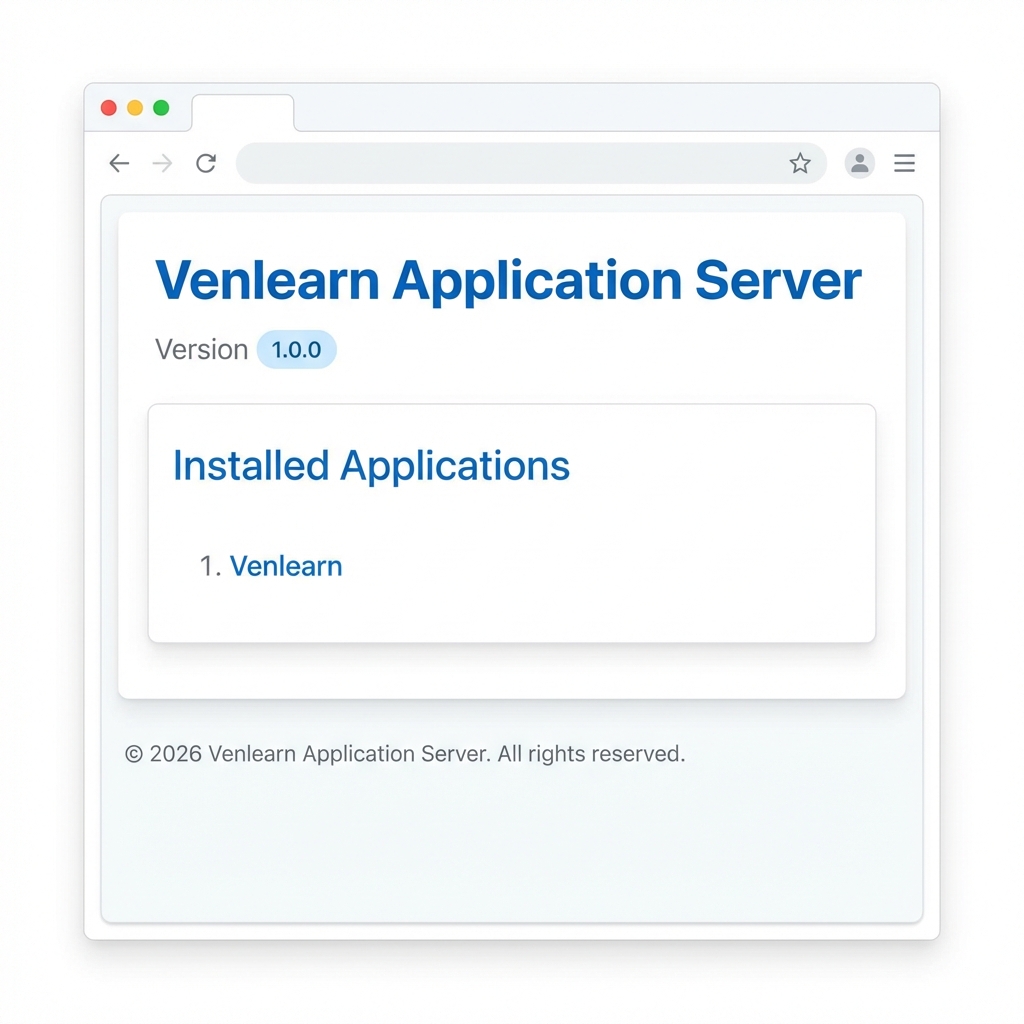Click the back navigation arrow

click(x=118, y=163)
